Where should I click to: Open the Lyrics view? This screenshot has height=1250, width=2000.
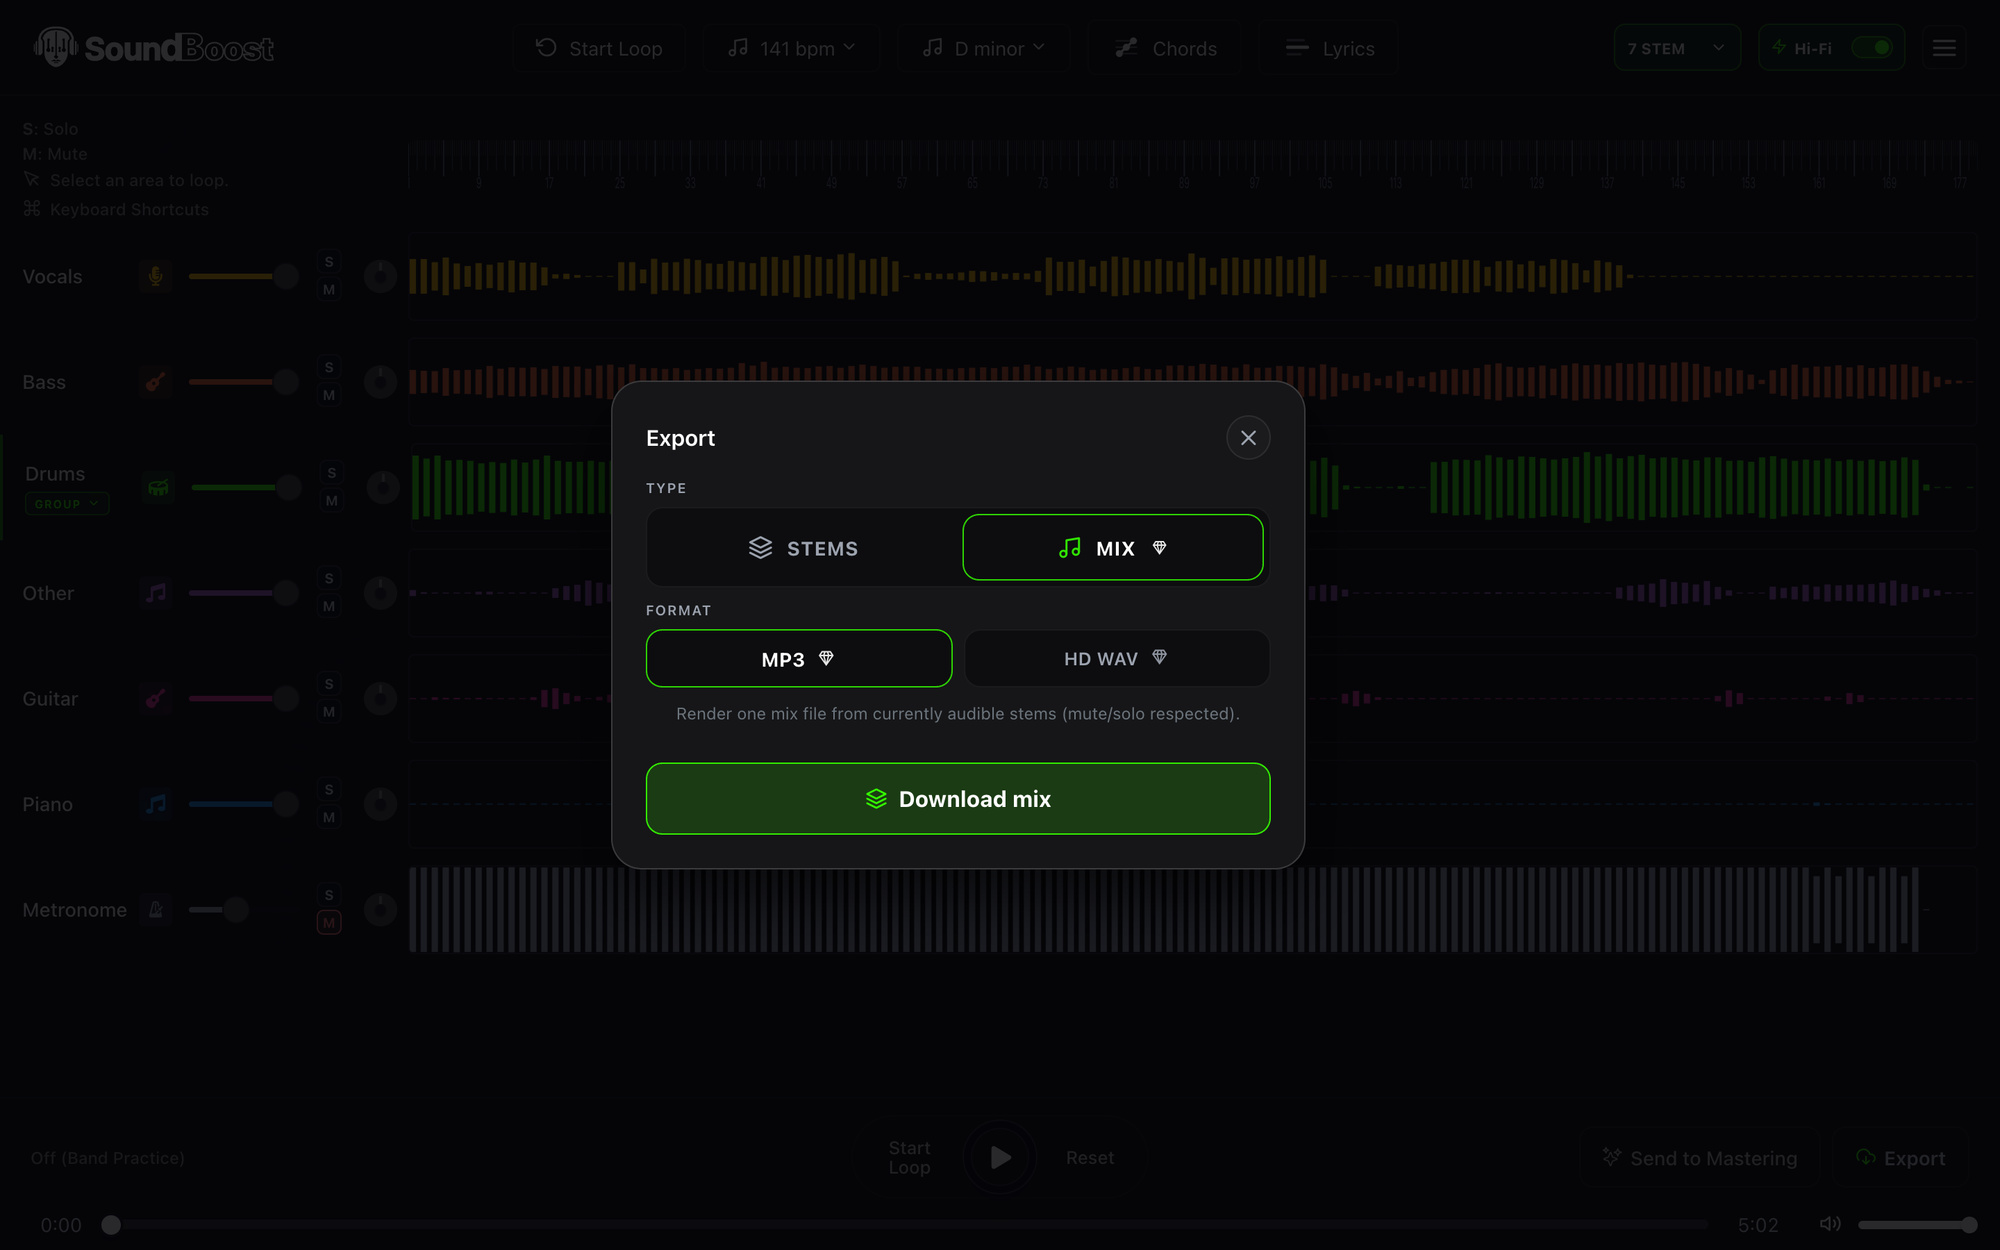coord(1329,48)
